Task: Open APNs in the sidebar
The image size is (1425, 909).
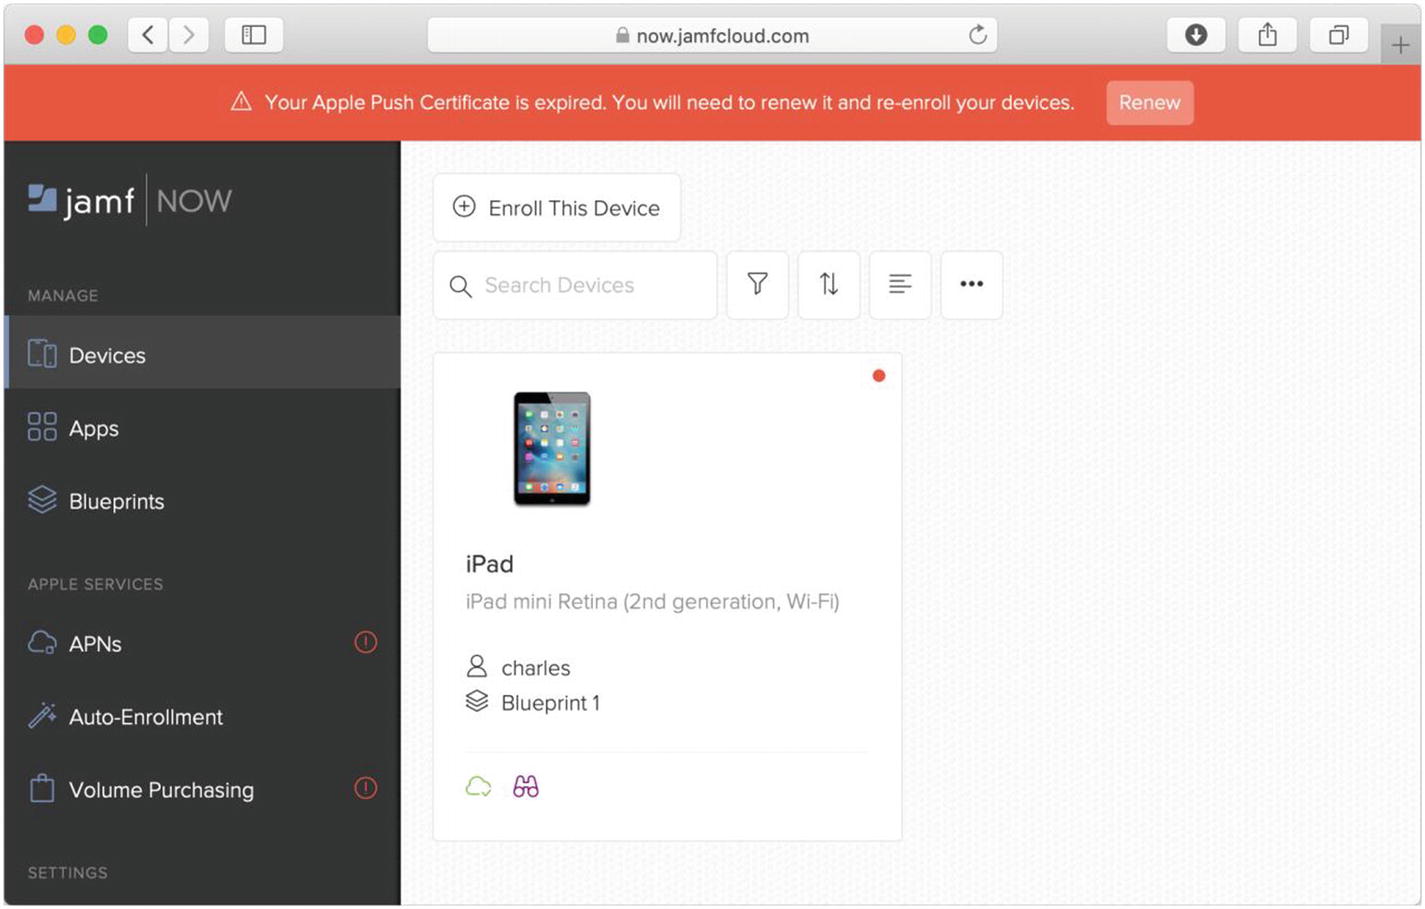Action: click(x=202, y=643)
